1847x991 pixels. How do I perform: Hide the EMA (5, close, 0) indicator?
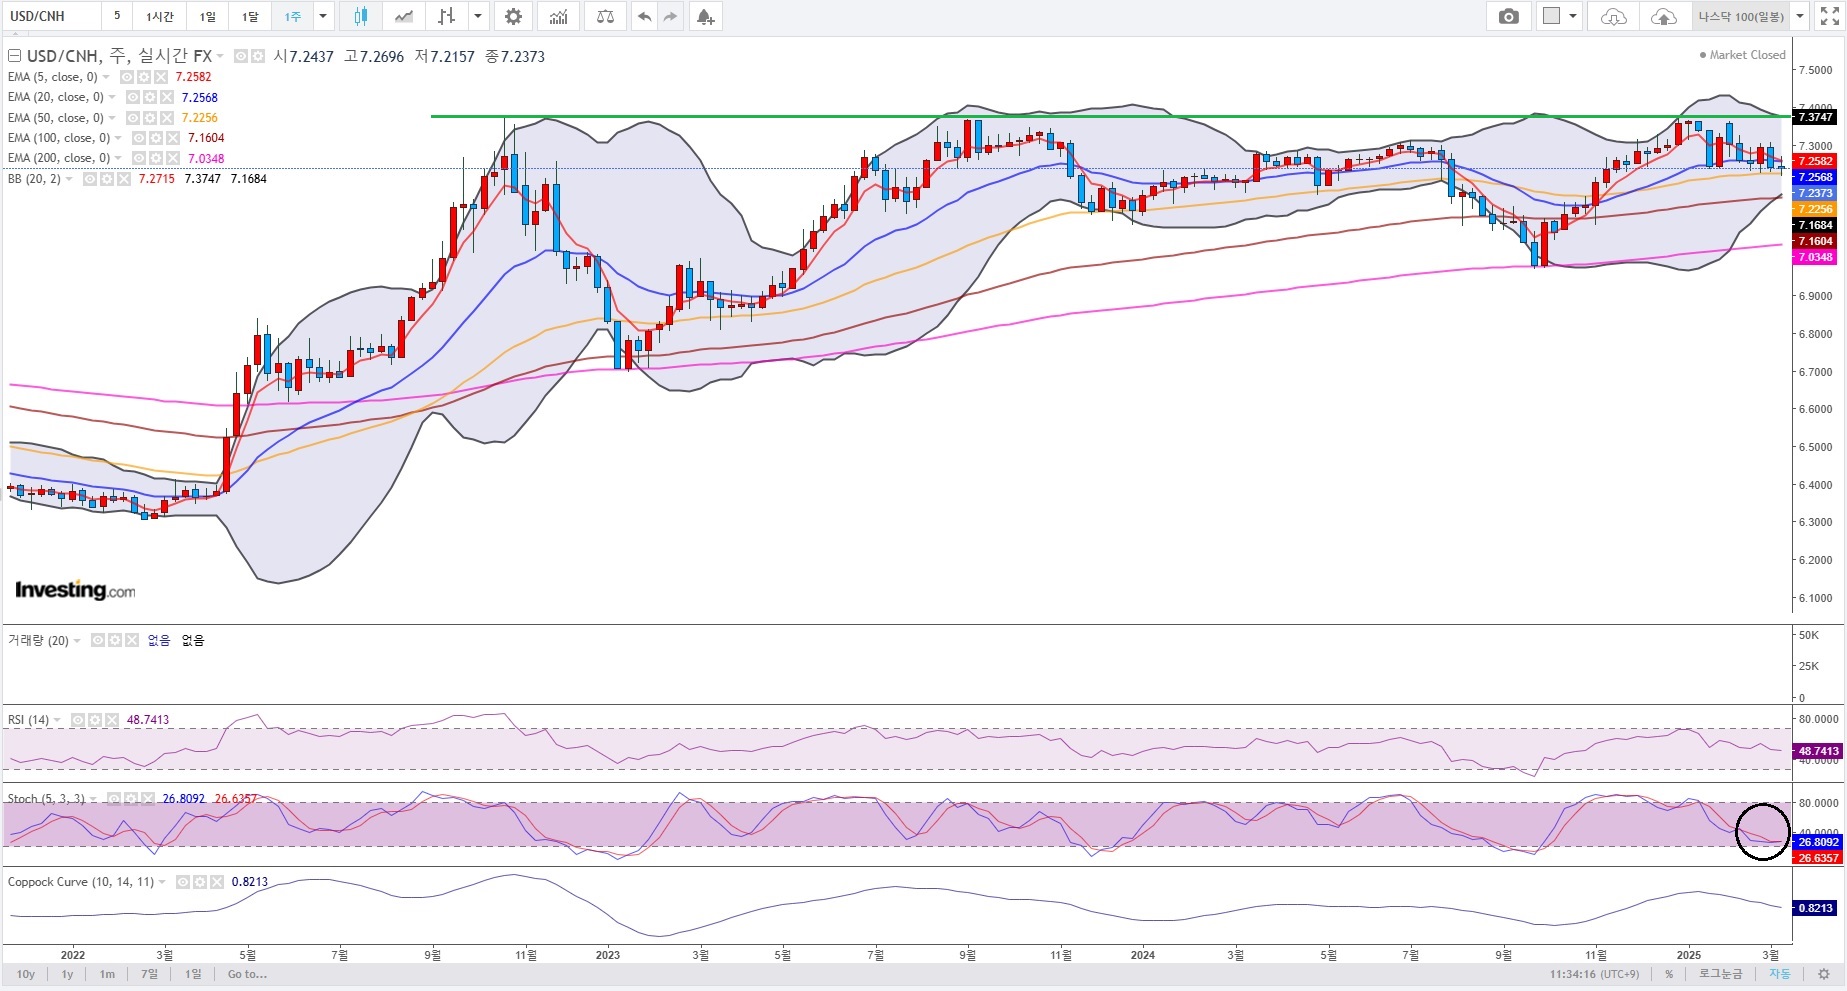click(x=128, y=77)
